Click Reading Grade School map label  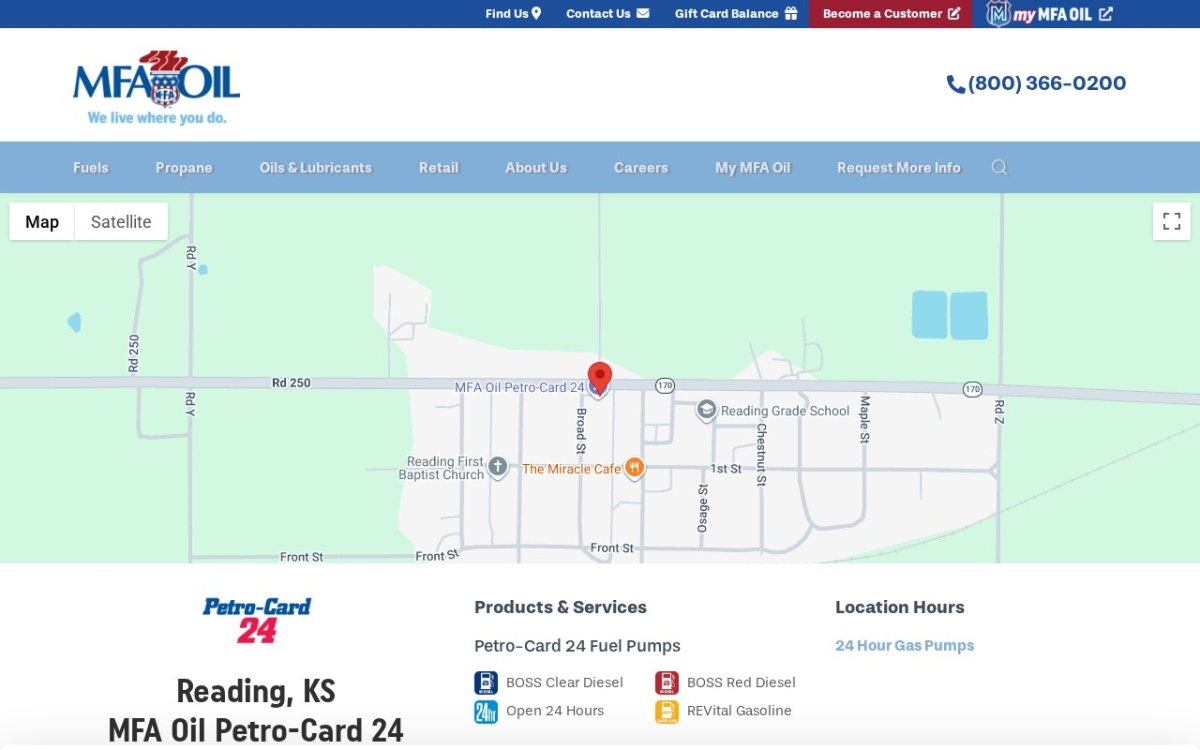tap(785, 410)
